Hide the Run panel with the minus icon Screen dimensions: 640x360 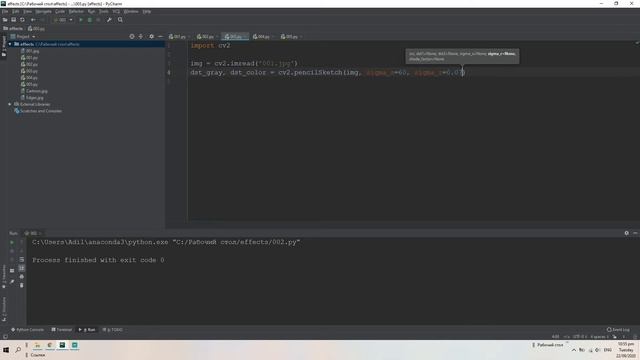tap(635, 233)
